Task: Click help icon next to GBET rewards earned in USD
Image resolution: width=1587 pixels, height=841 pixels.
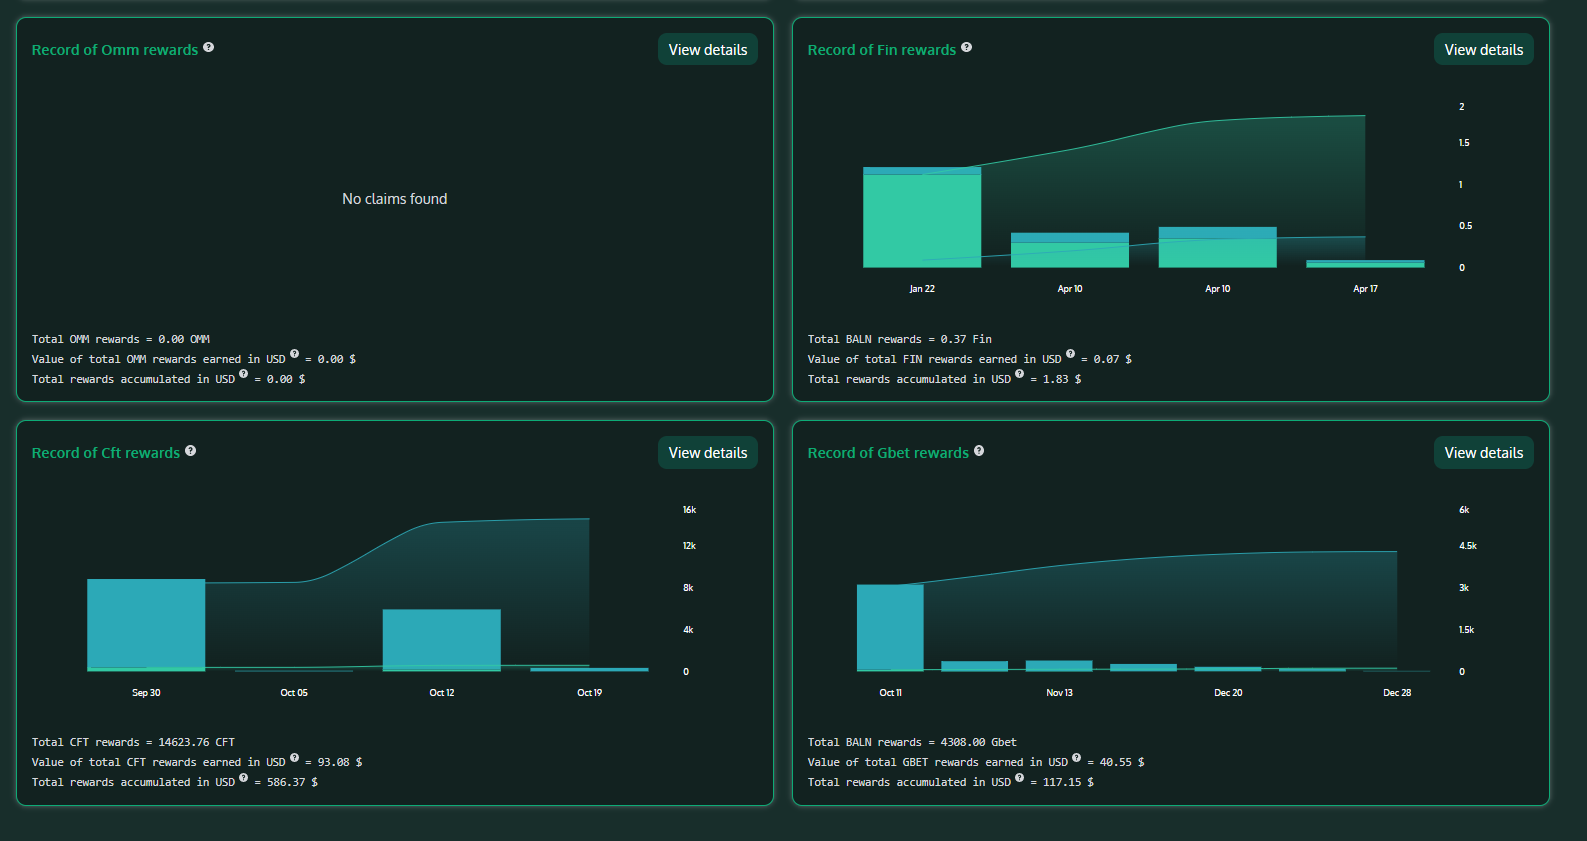Action: pos(1076,757)
